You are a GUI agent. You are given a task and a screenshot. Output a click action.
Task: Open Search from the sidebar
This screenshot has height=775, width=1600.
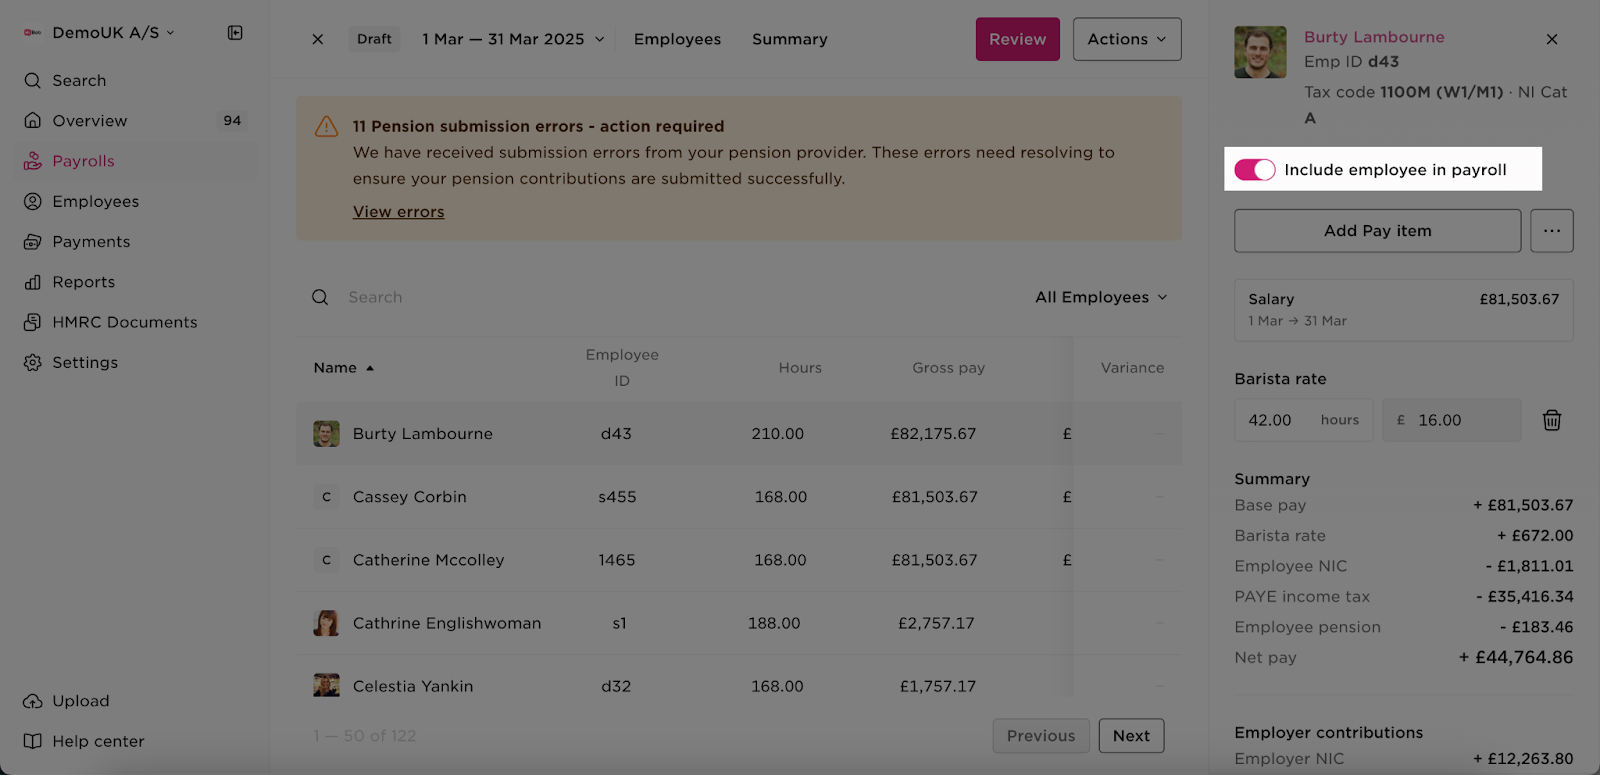79,80
